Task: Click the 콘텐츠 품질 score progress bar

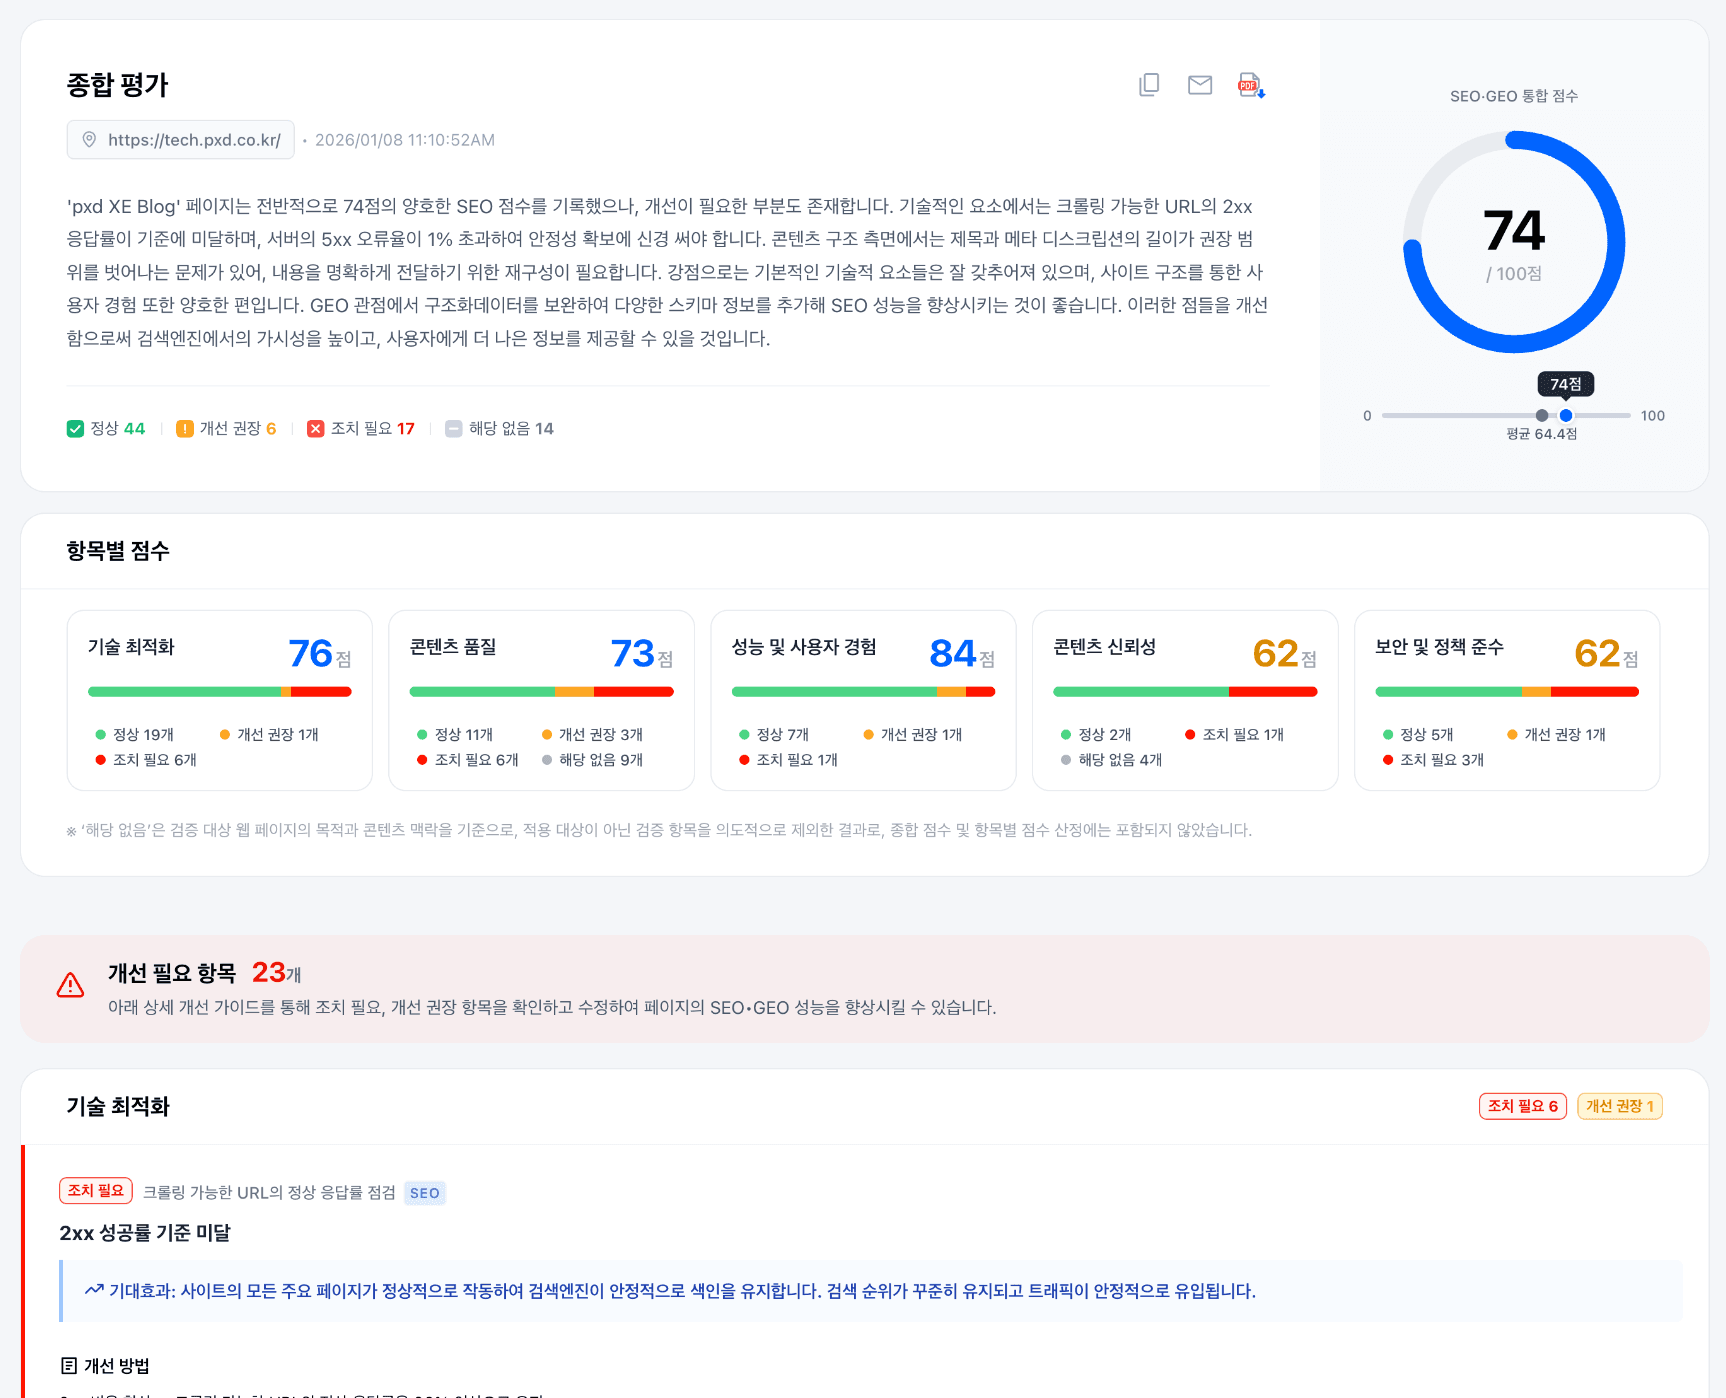Action: (542, 692)
